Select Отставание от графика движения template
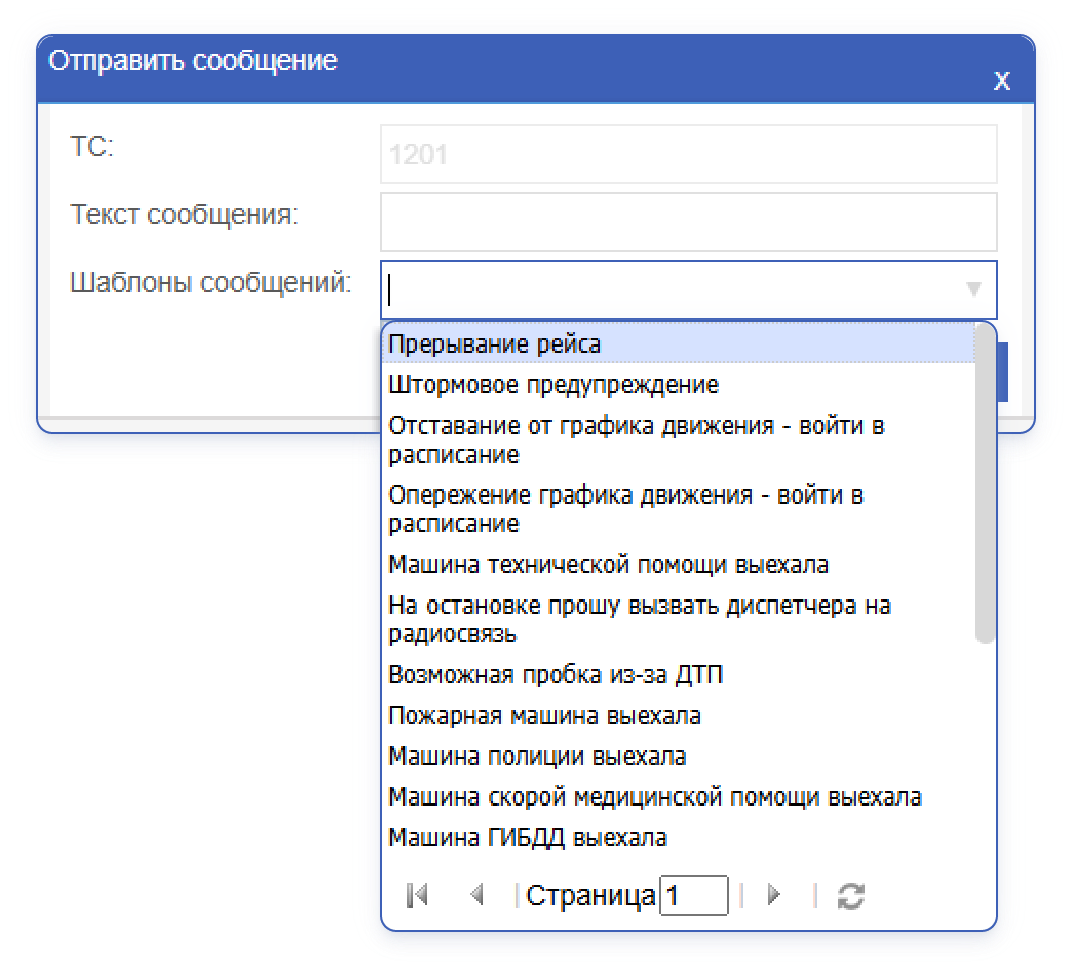 600,438
